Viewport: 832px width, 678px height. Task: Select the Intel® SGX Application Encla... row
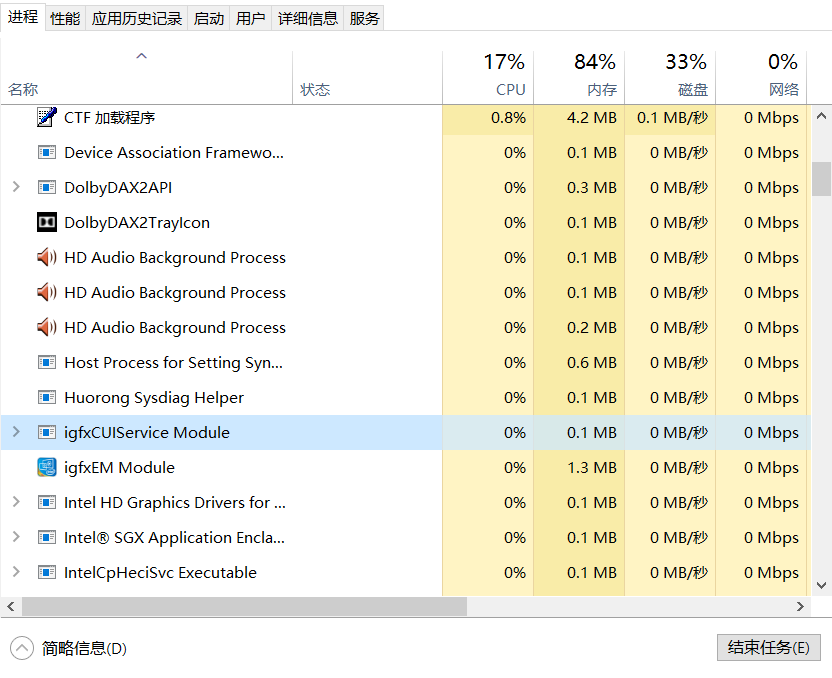click(406, 538)
